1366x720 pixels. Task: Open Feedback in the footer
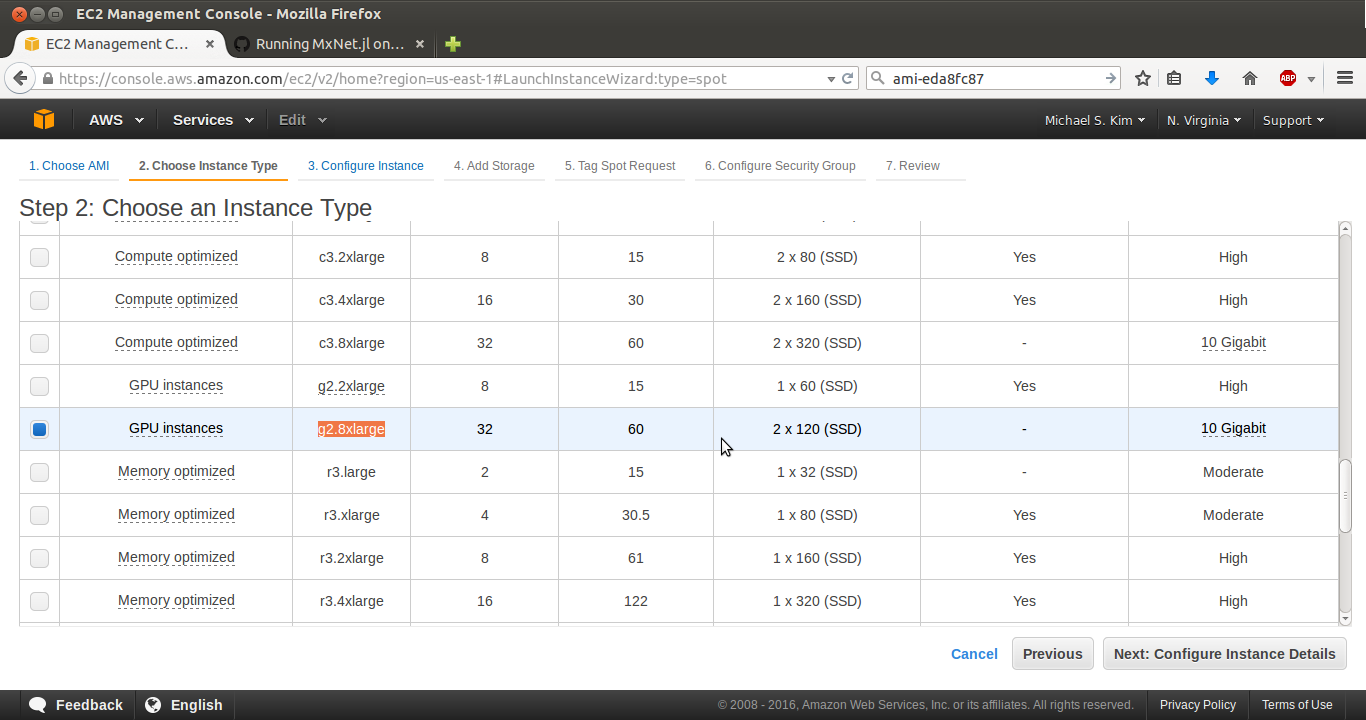coord(77,705)
